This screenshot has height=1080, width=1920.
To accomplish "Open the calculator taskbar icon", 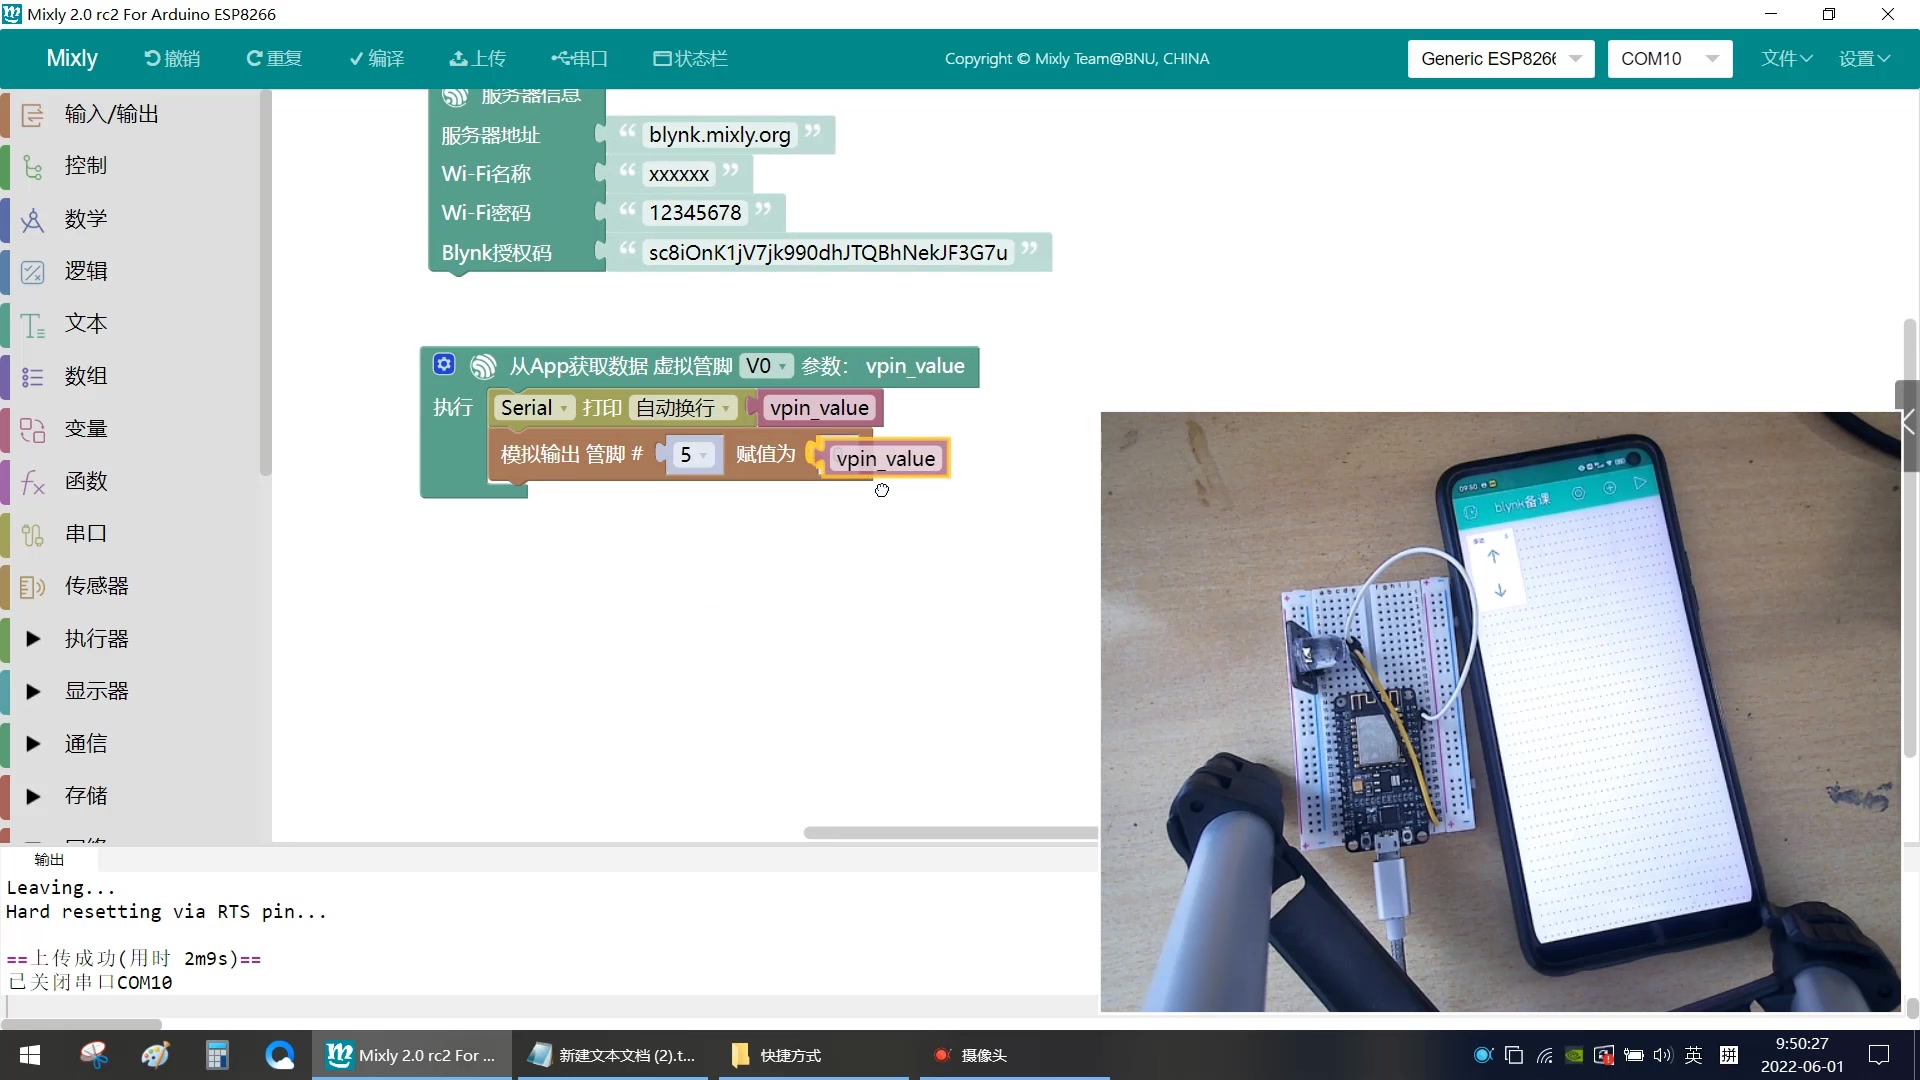I will [x=217, y=1055].
